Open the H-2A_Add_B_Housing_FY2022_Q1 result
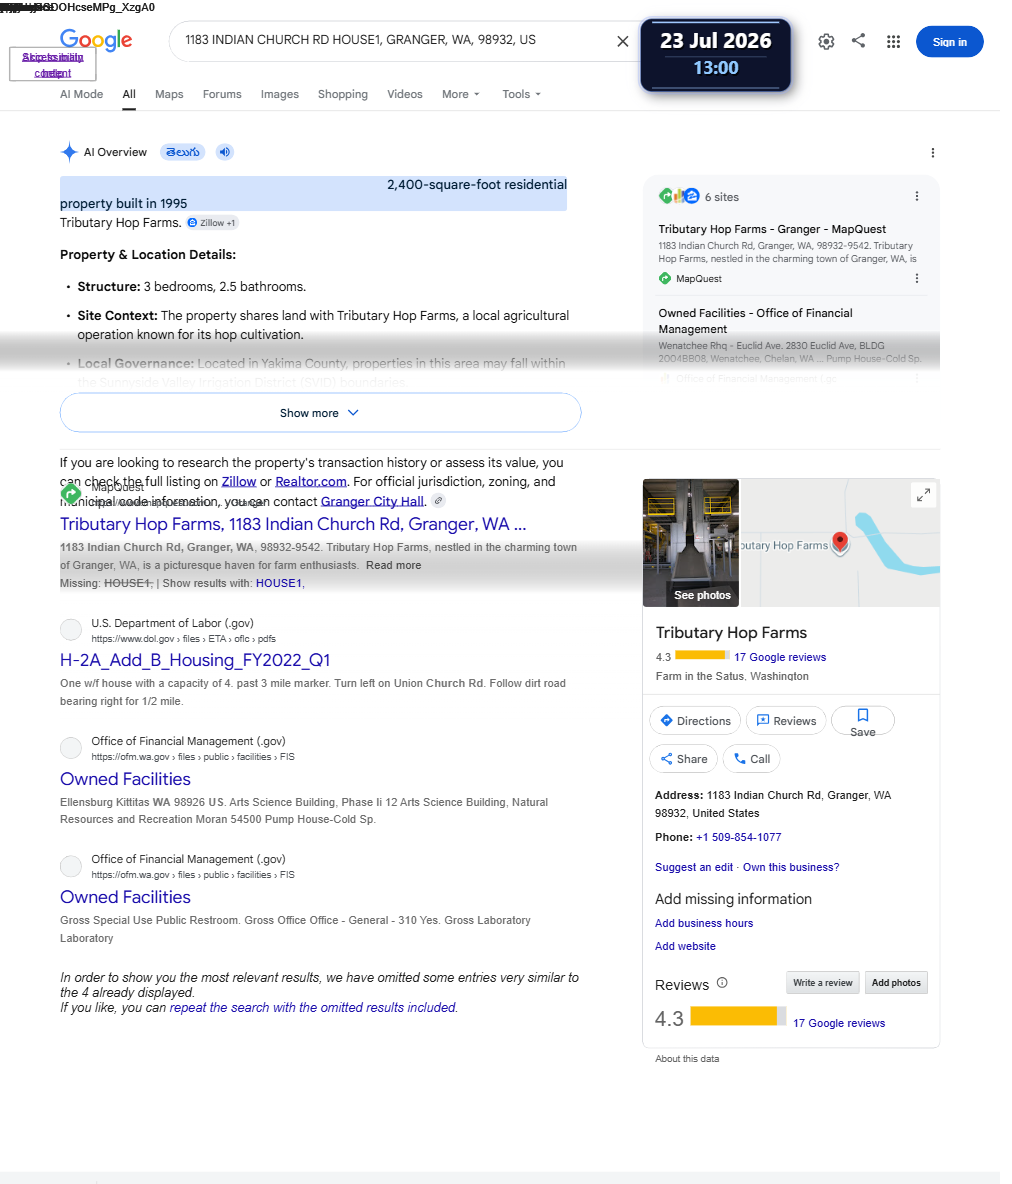Viewport: 1012px width, 1184px height. pyautogui.click(x=195, y=660)
